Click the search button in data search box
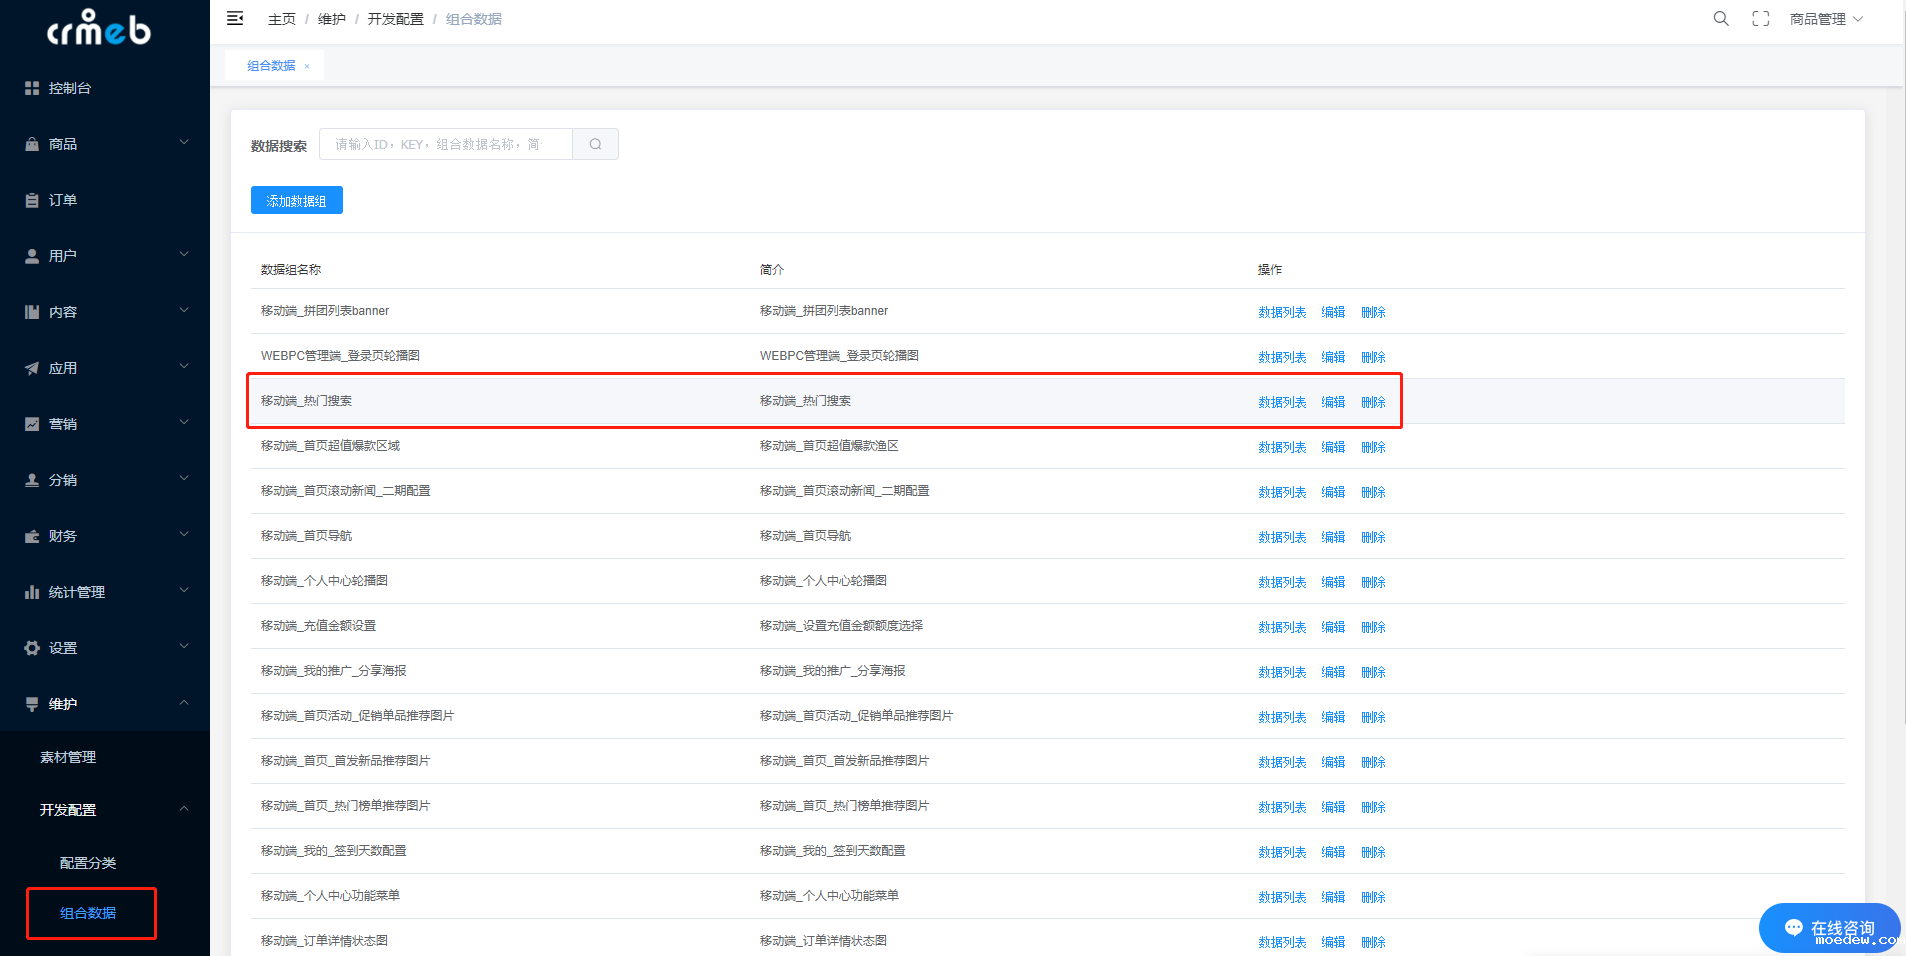1906x956 pixels. [x=595, y=144]
